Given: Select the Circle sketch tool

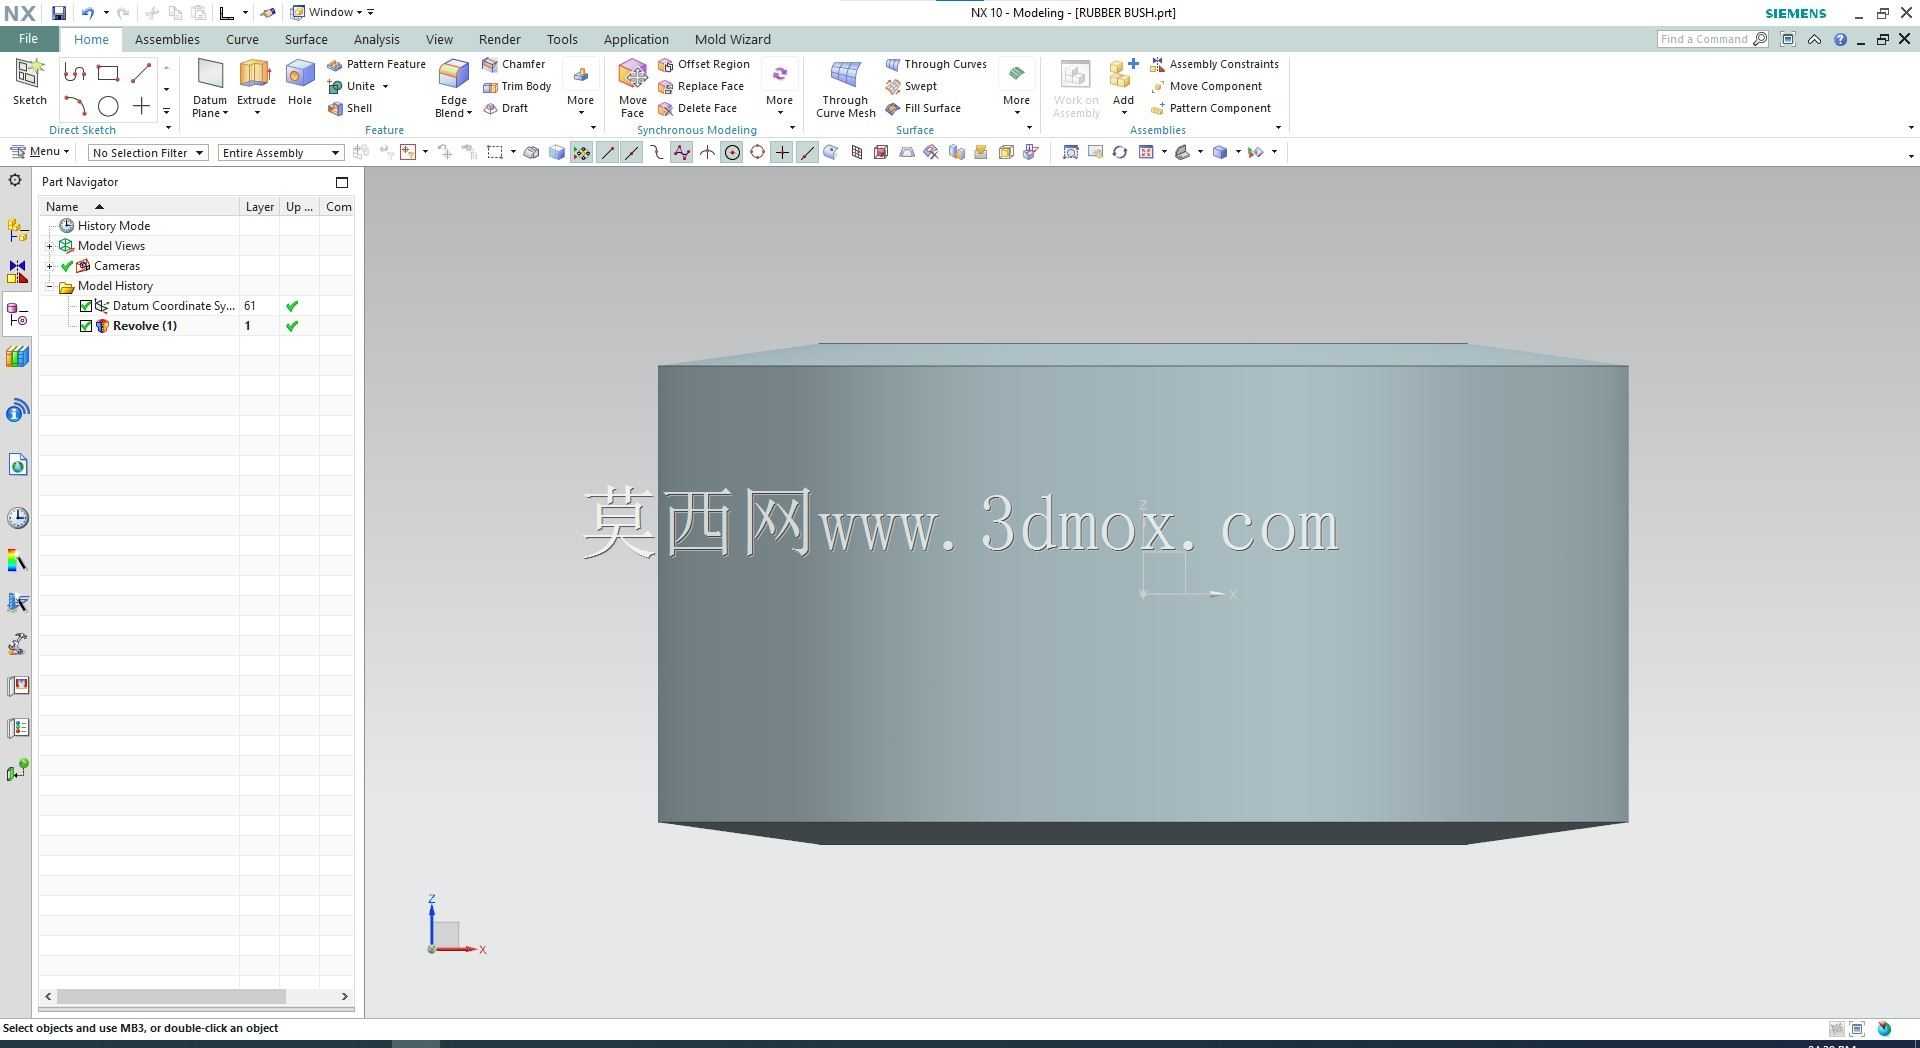Looking at the screenshot, I should coord(108,106).
